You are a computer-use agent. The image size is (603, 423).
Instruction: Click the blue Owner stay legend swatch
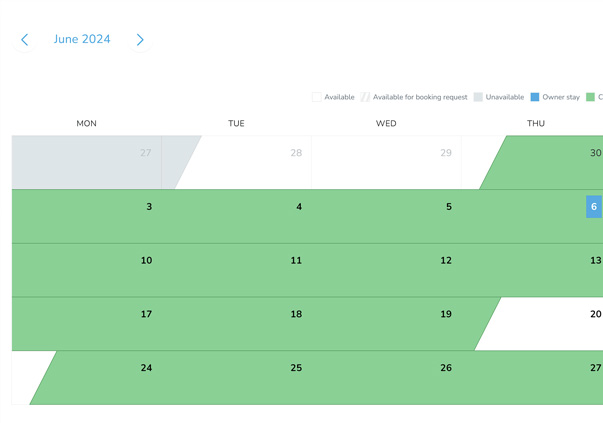(x=535, y=97)
